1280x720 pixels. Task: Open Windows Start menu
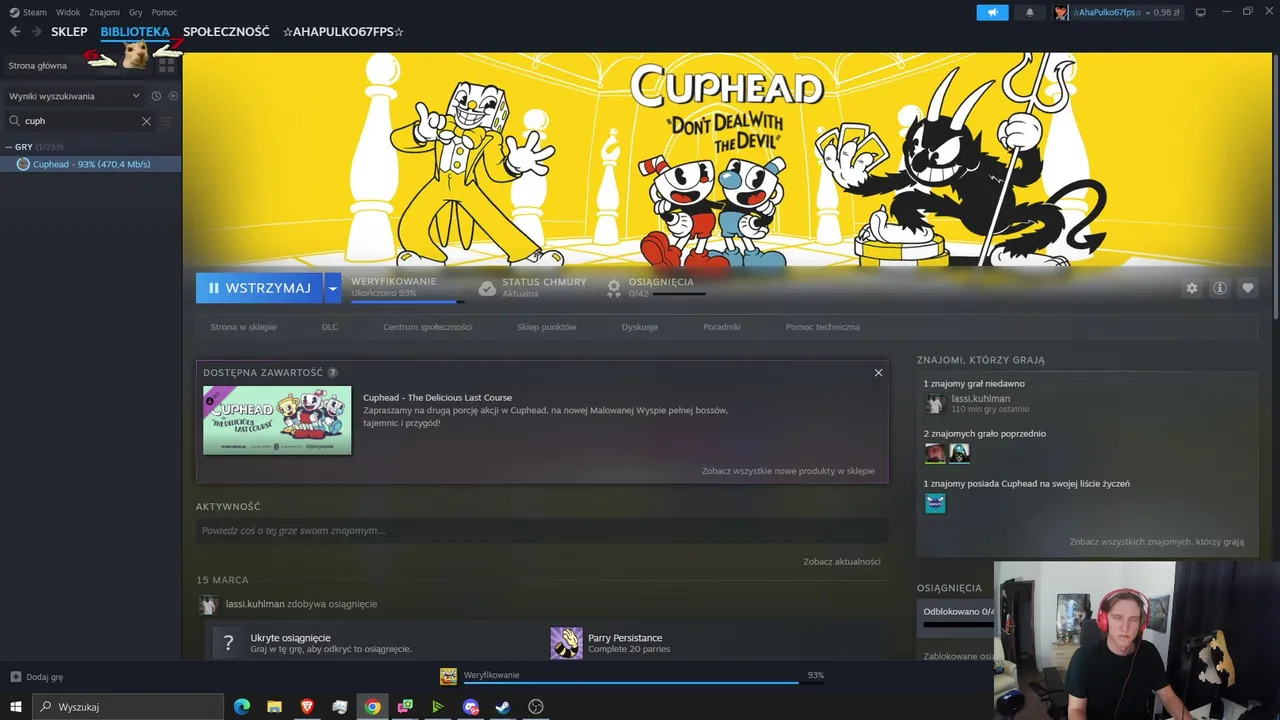click(16, 707)
